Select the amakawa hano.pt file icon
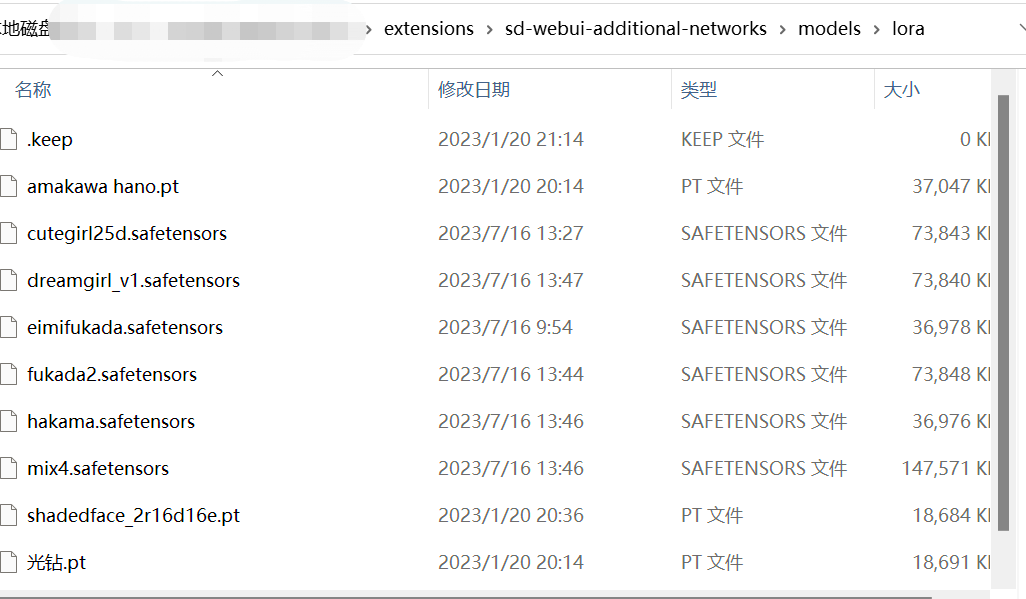Viewport: 1026px width, 599px height. 9,186
